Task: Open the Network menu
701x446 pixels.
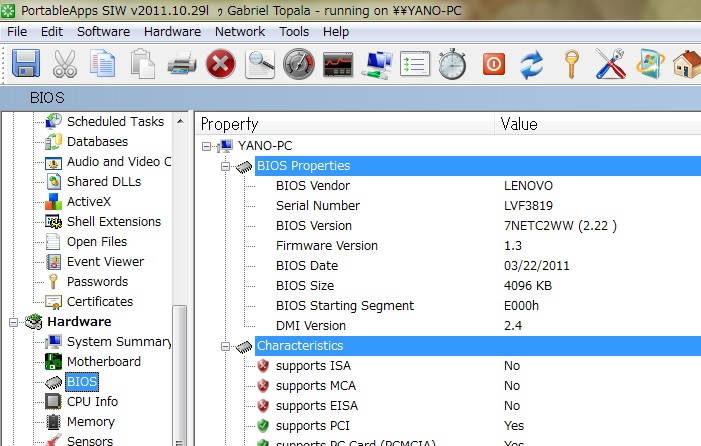Action: pyautogui.click(x=240, y=32)
